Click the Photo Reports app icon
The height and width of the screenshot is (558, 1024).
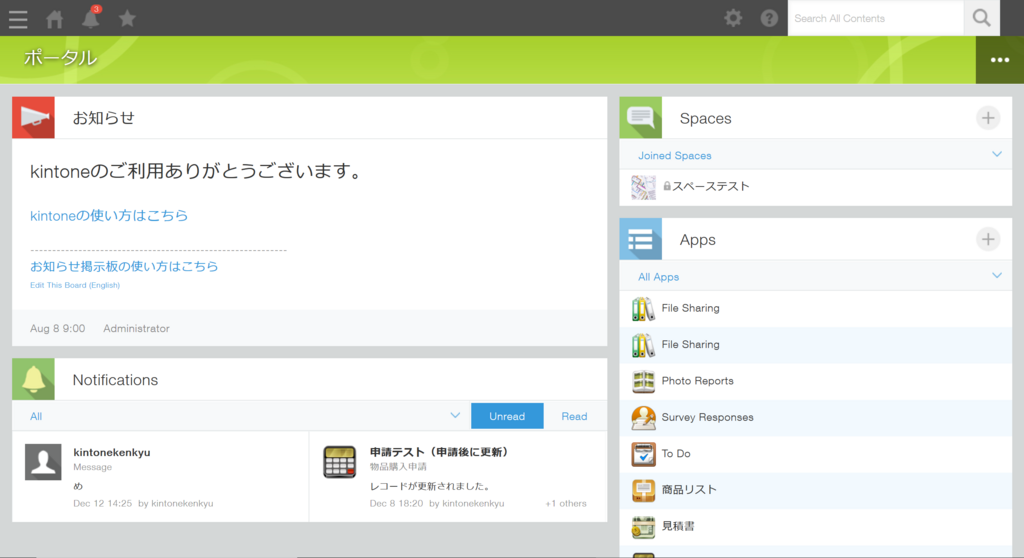click(x=643, y=381)
